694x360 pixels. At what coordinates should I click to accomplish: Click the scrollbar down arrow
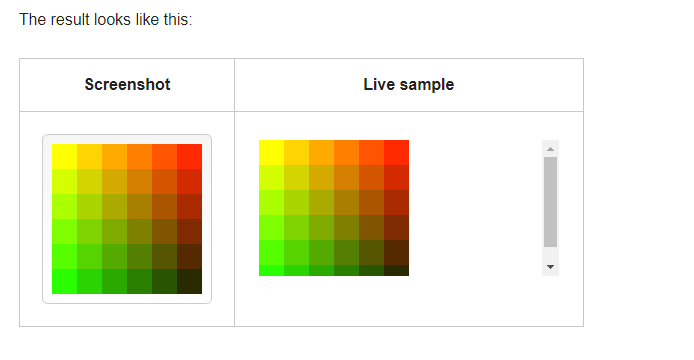550,267
